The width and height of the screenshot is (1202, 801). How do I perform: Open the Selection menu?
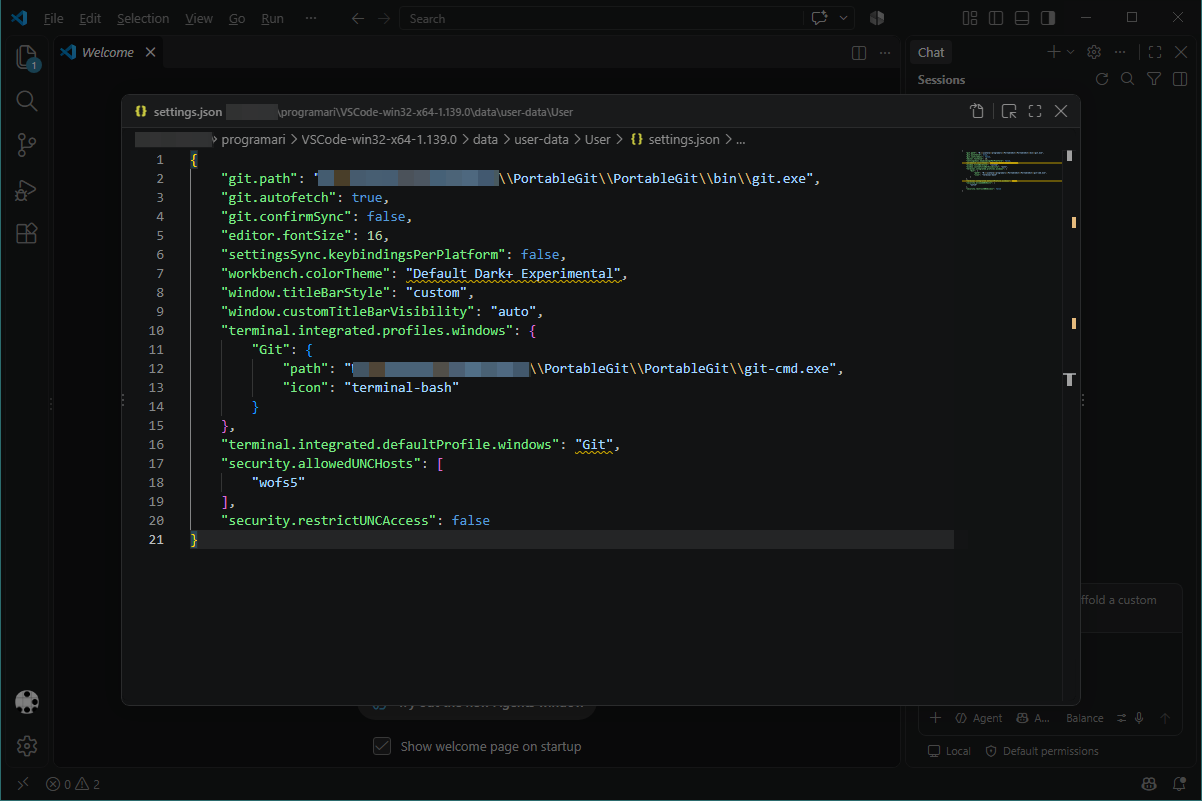143,18
